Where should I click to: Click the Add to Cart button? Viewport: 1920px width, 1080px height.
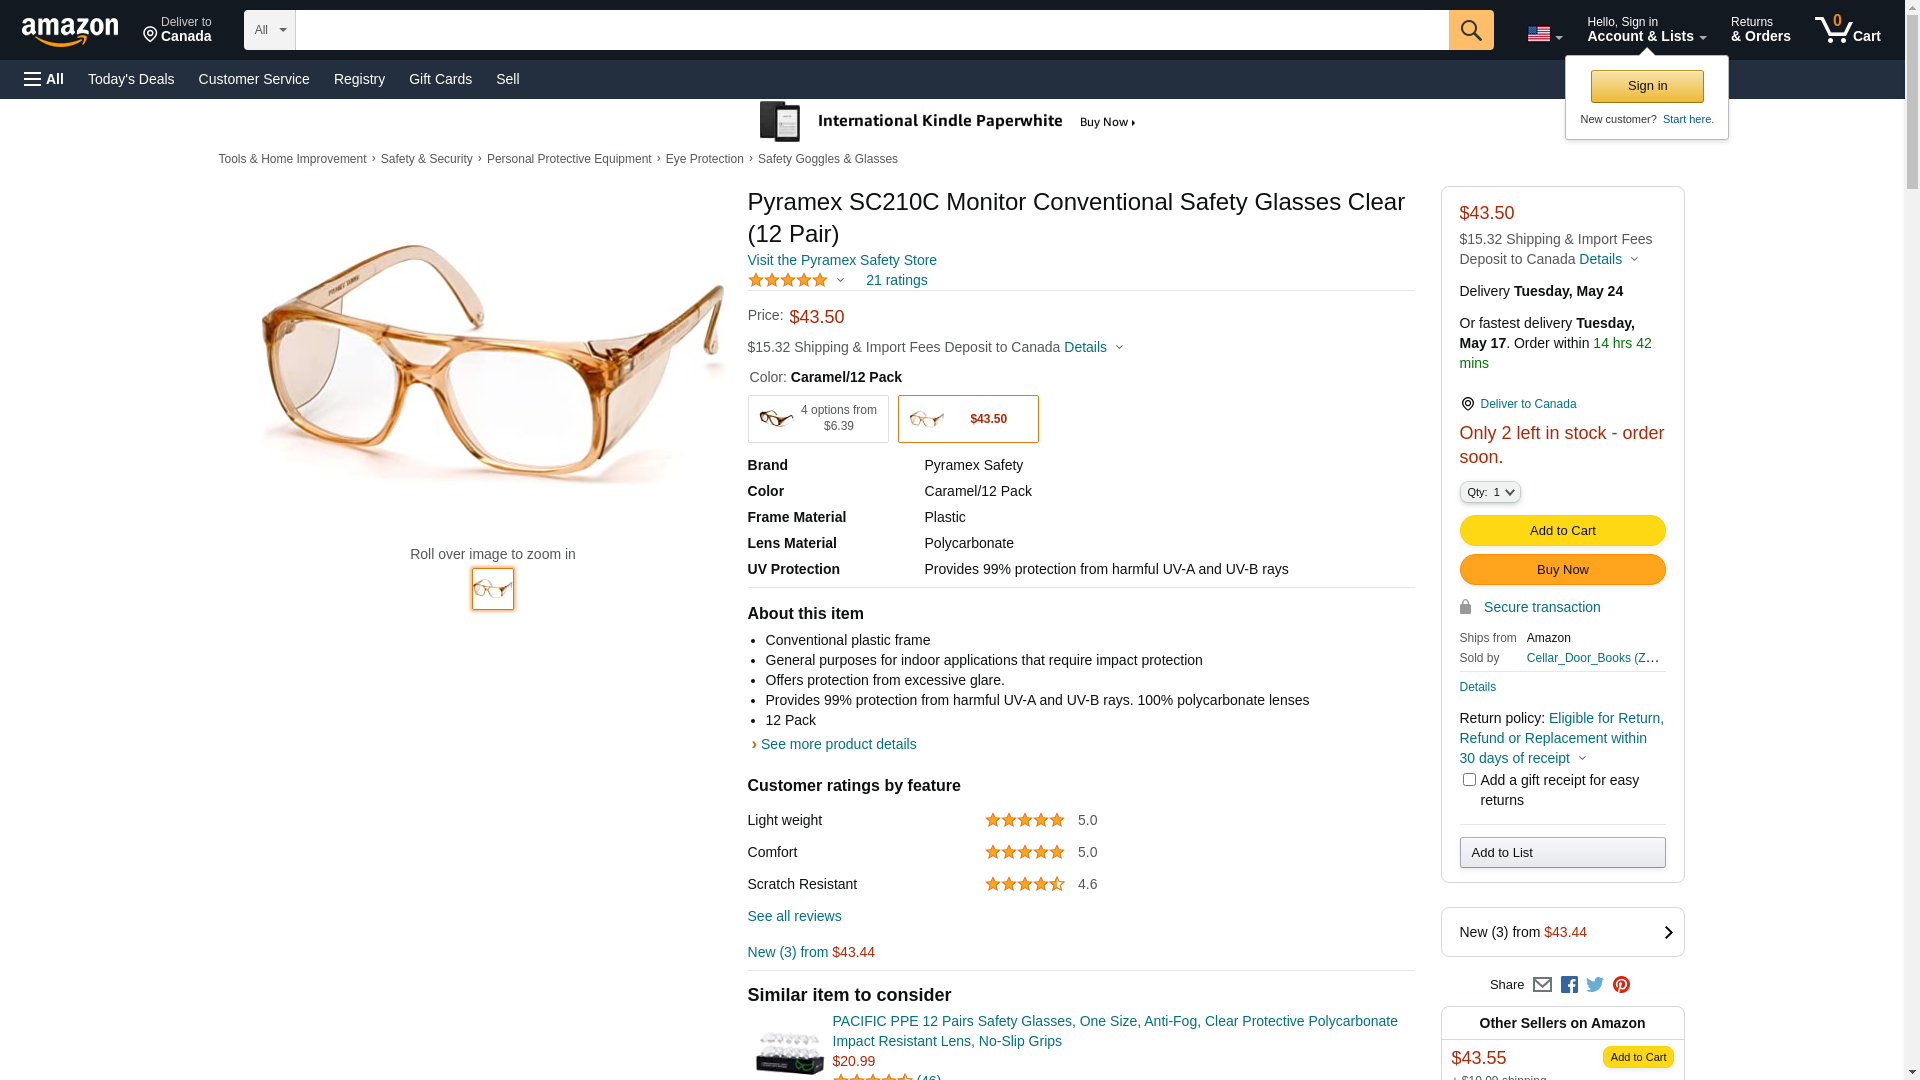click(1563, 531)
